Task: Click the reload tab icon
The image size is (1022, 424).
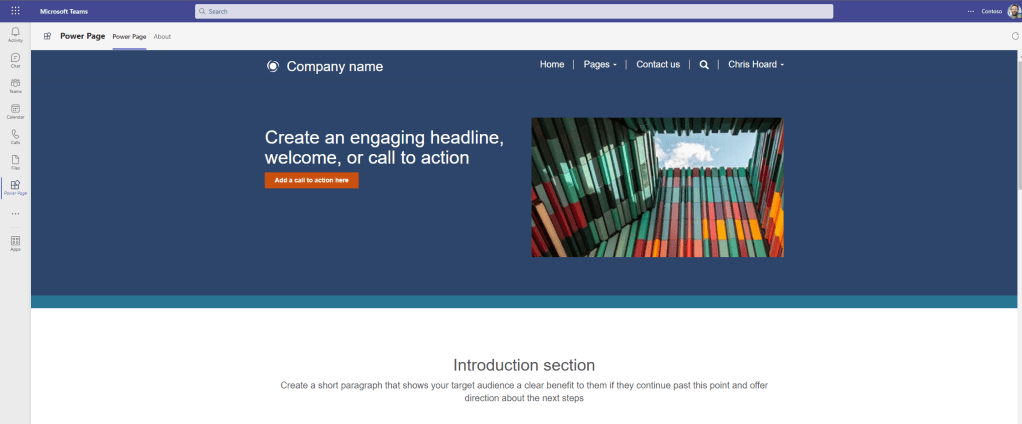Action: [x=1016, y=36]
